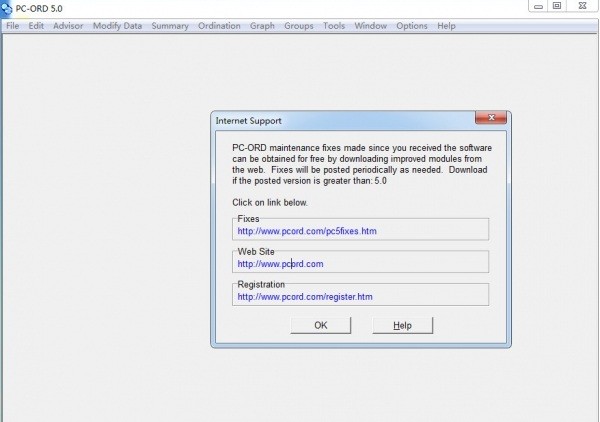
Task: Open the Help menu in menu bar
Action: pyautogui.click(x=446, y=26)
